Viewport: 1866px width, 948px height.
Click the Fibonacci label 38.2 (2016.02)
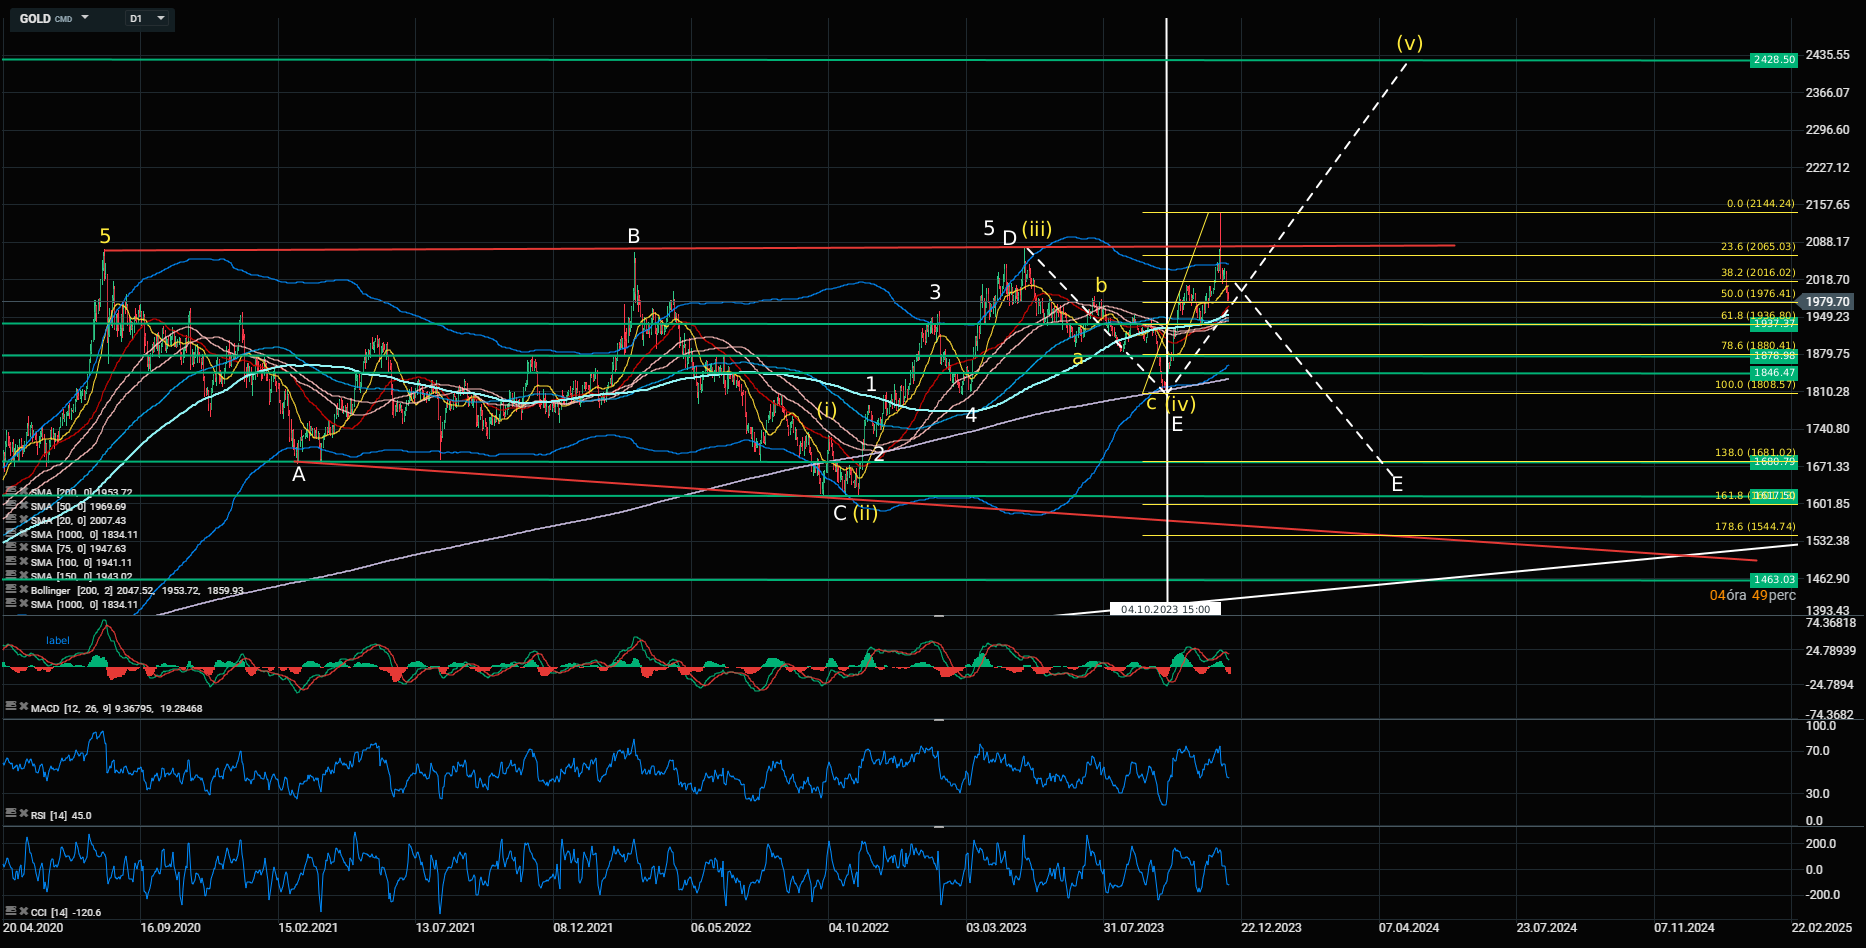coord(1757,273)
